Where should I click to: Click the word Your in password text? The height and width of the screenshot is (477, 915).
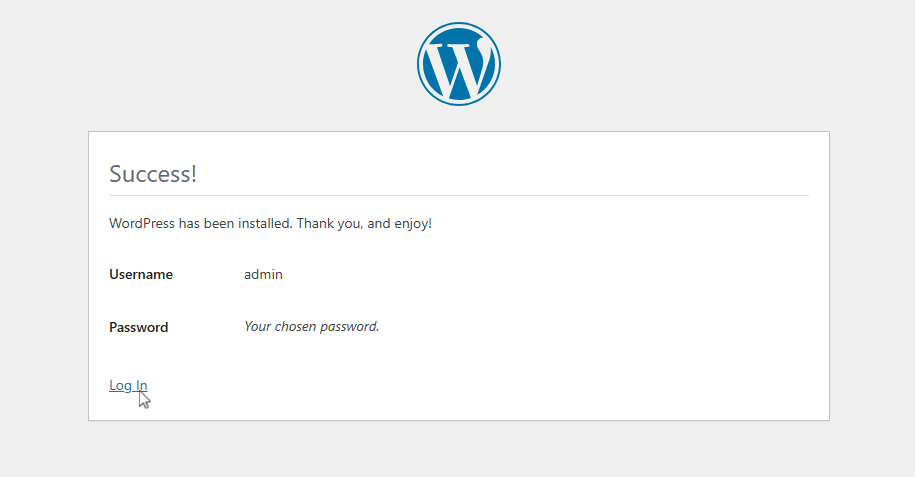pyautogui.click(x=257, y=326)
